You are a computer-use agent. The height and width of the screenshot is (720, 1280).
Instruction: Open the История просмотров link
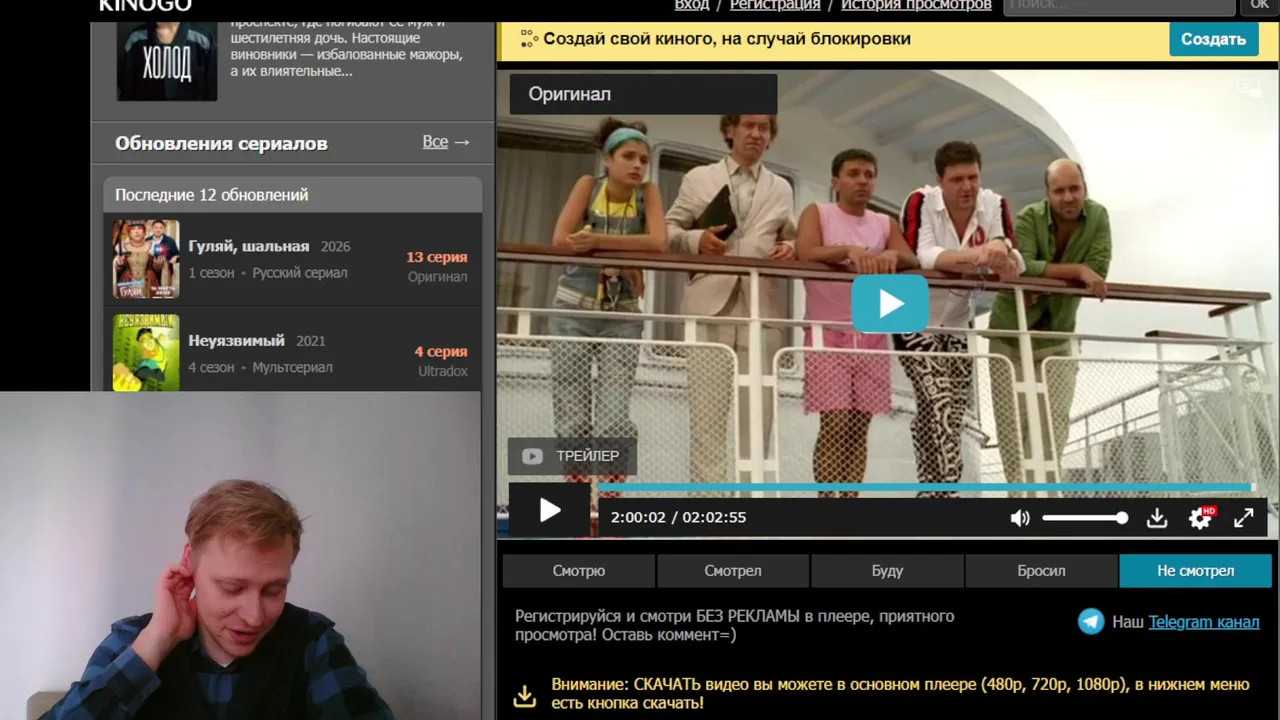916,5
